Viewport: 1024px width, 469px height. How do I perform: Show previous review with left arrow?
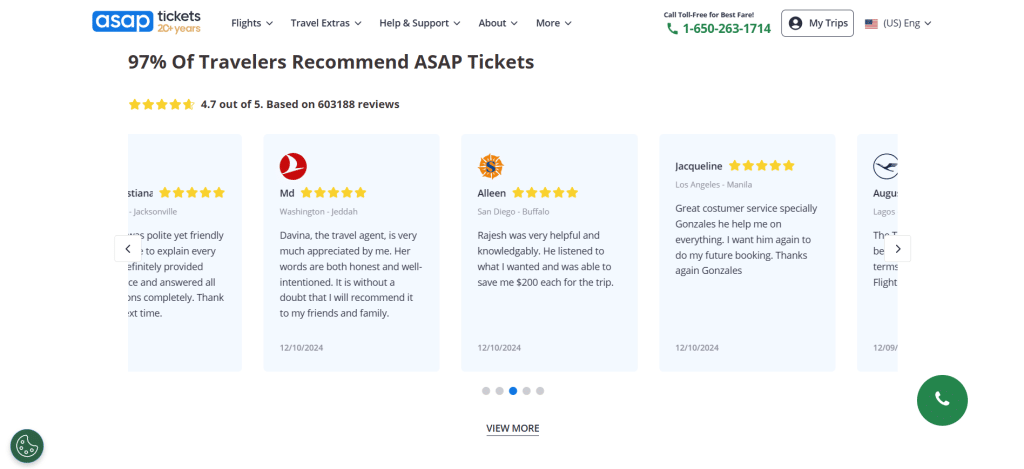click(x=127, y=249)
